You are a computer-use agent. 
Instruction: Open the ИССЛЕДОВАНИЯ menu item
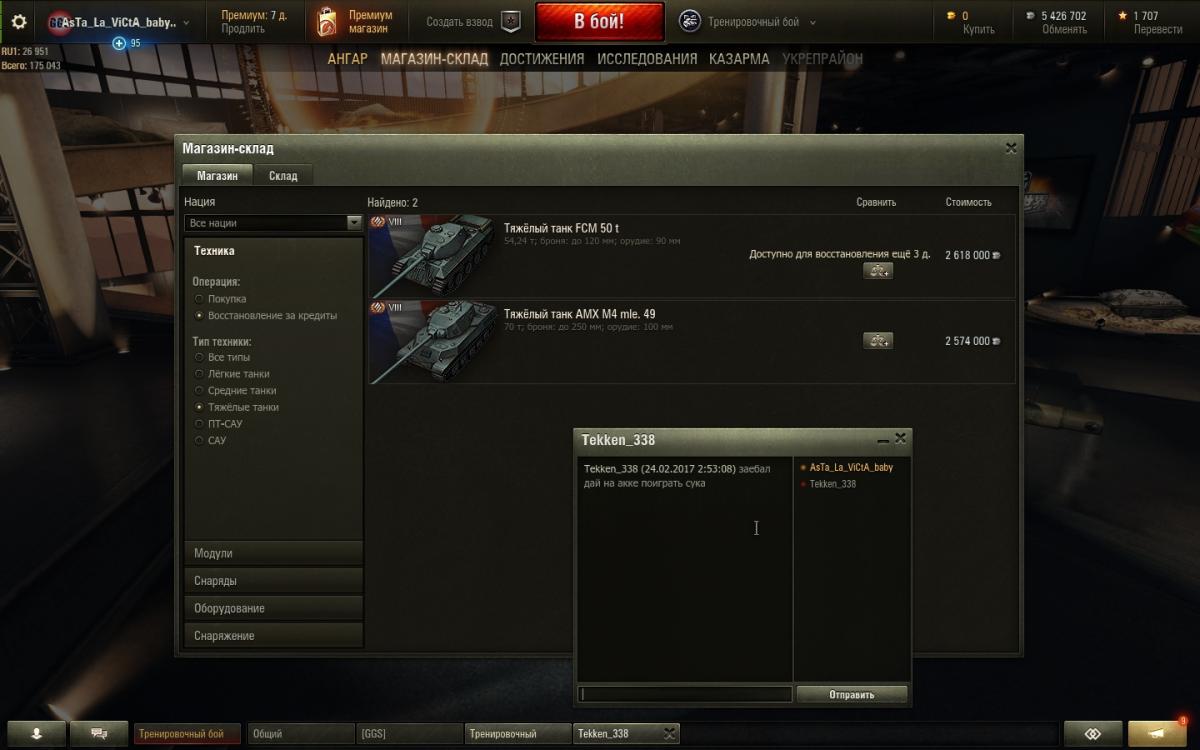[x=647, y=59]
